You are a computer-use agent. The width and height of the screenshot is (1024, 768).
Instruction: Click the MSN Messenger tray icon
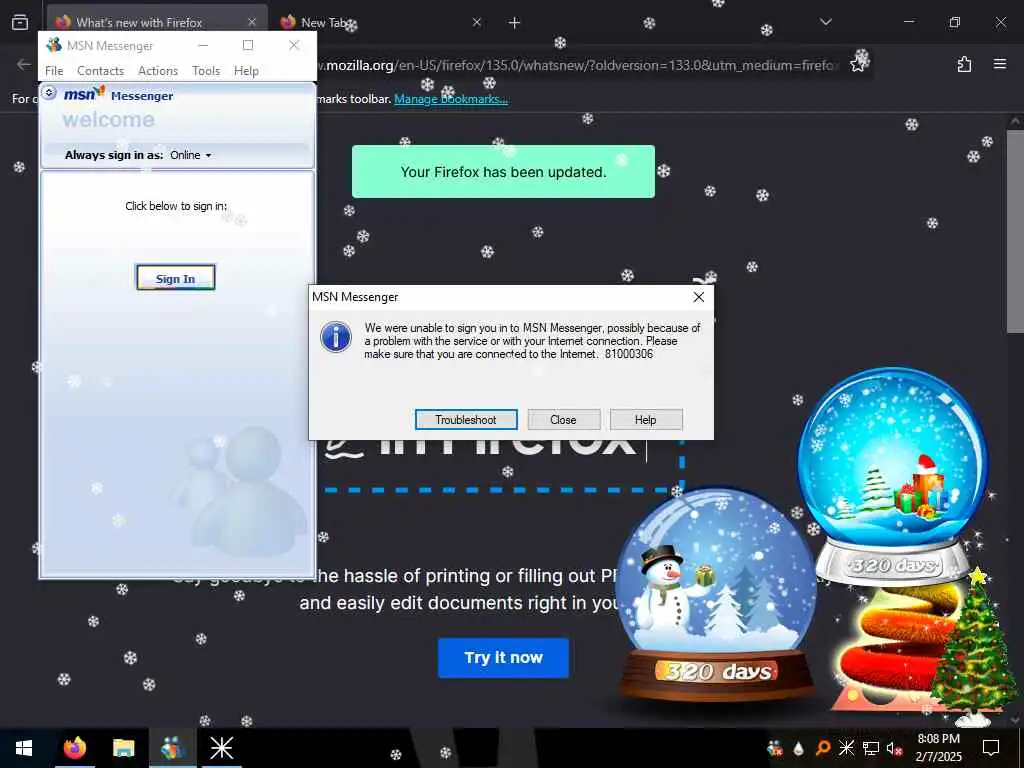775,748
